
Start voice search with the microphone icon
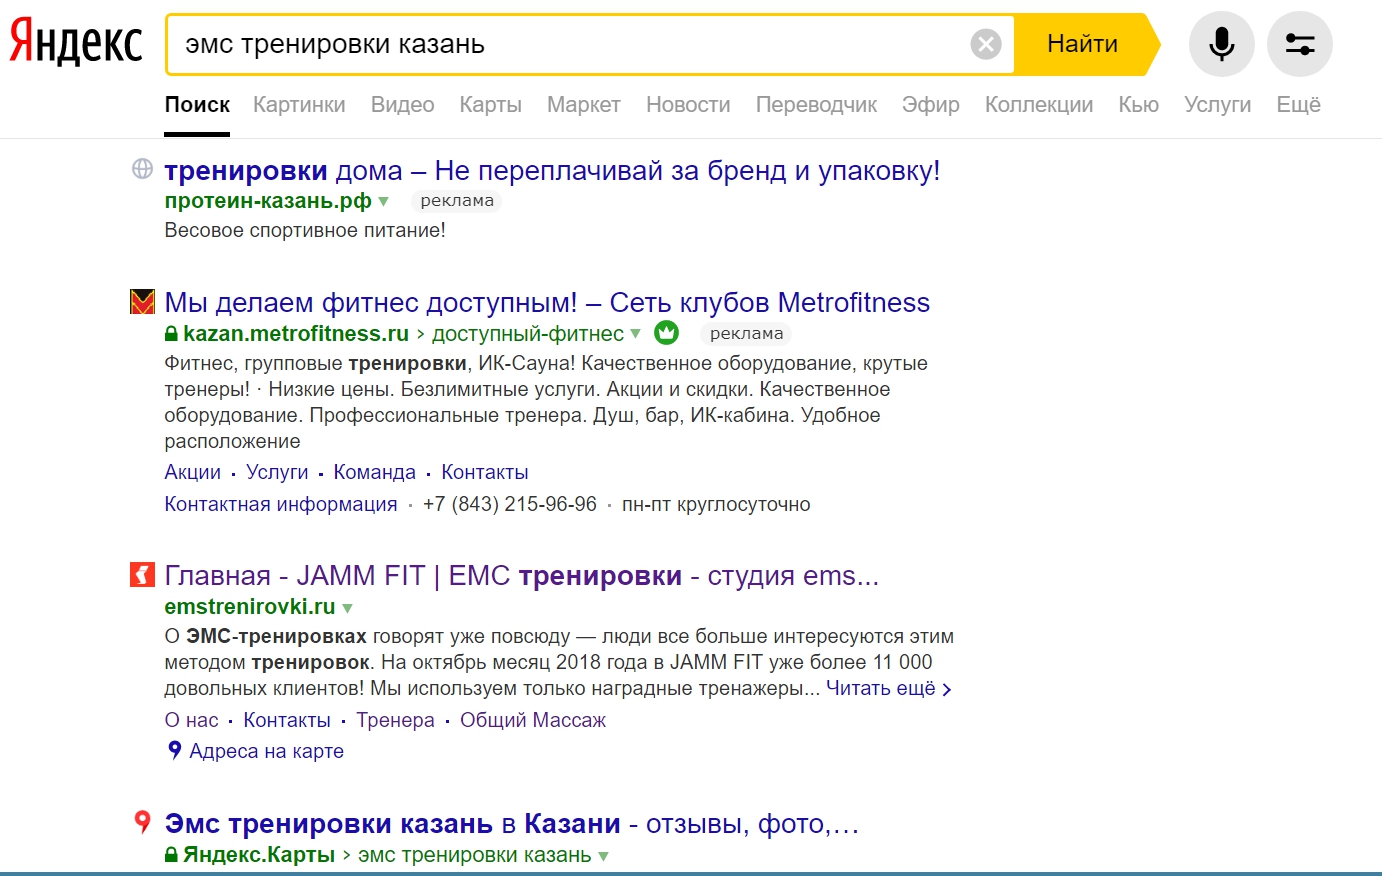tap(1221, 44)
